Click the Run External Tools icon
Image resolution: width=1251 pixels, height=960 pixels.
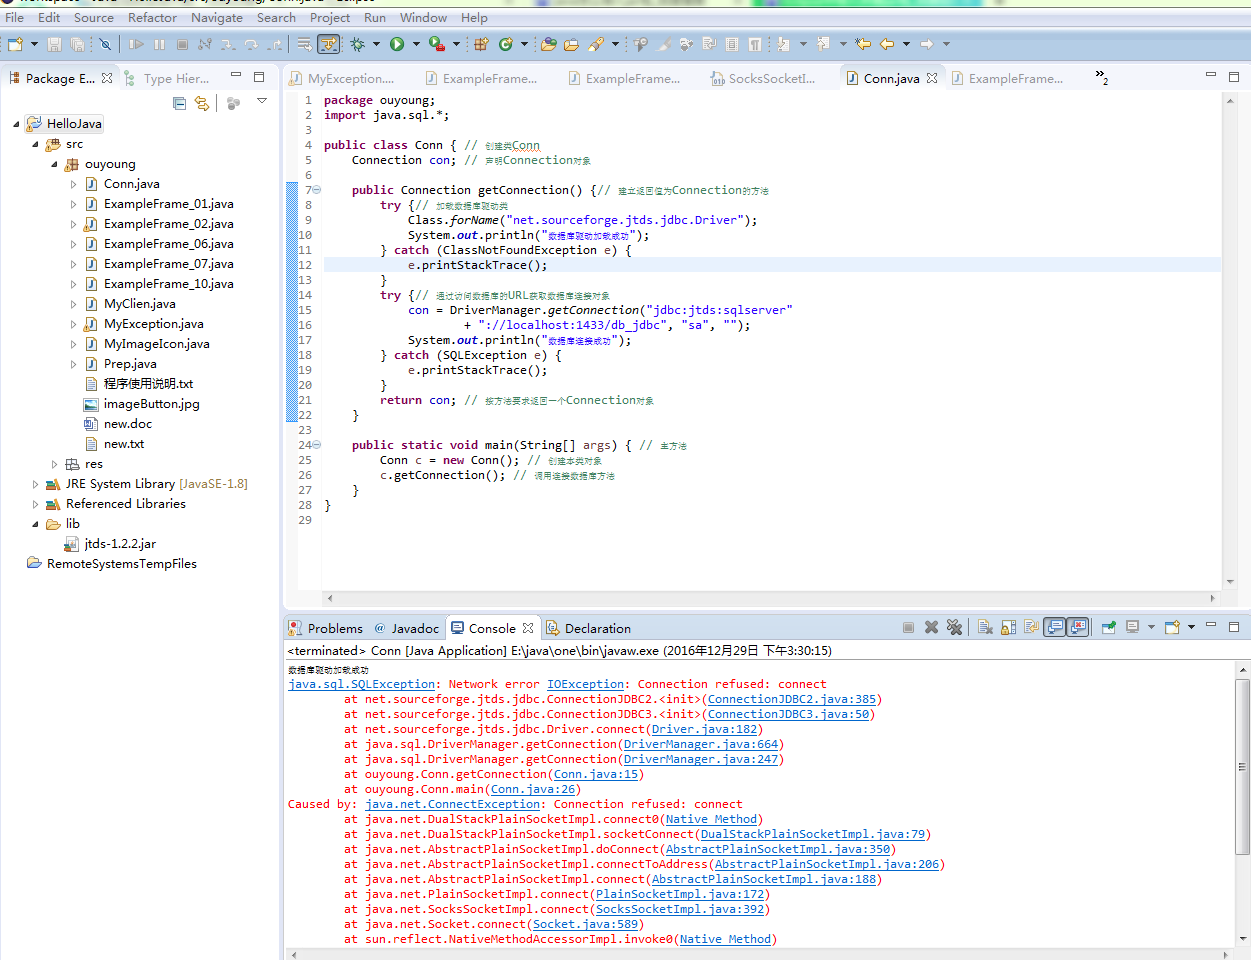(x=436, y=44)
